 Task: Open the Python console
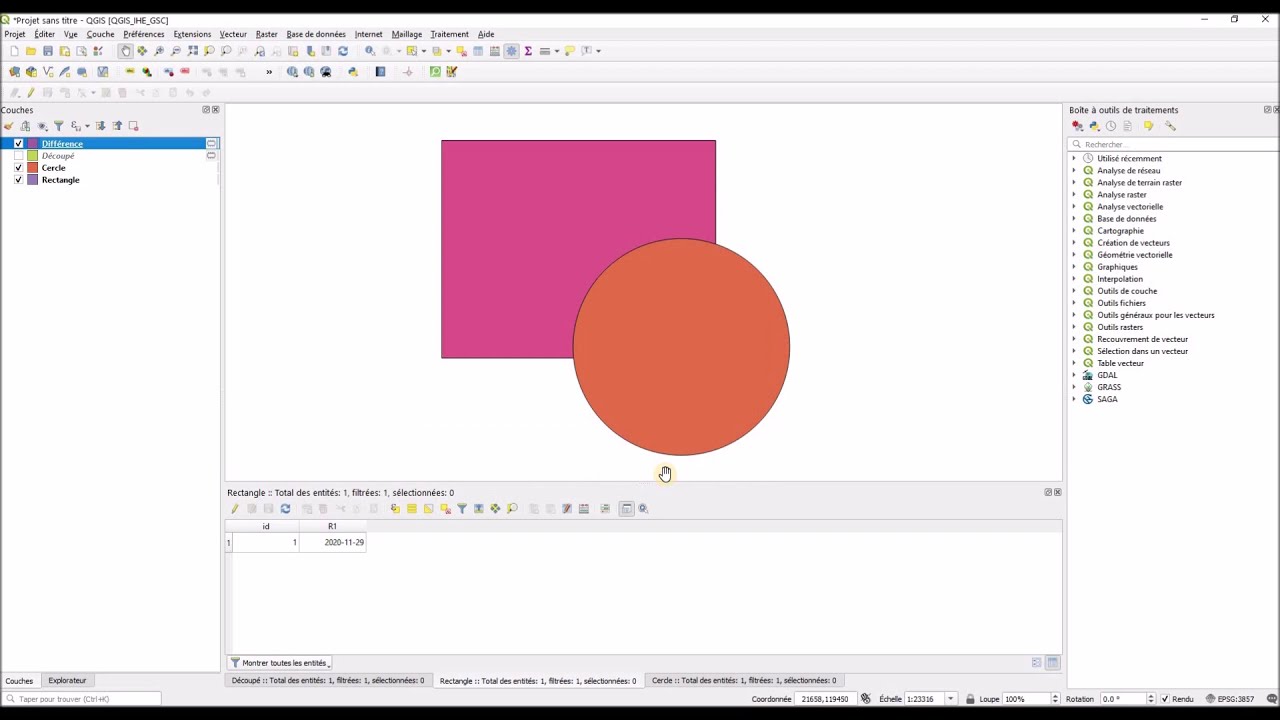pos(353,72)
